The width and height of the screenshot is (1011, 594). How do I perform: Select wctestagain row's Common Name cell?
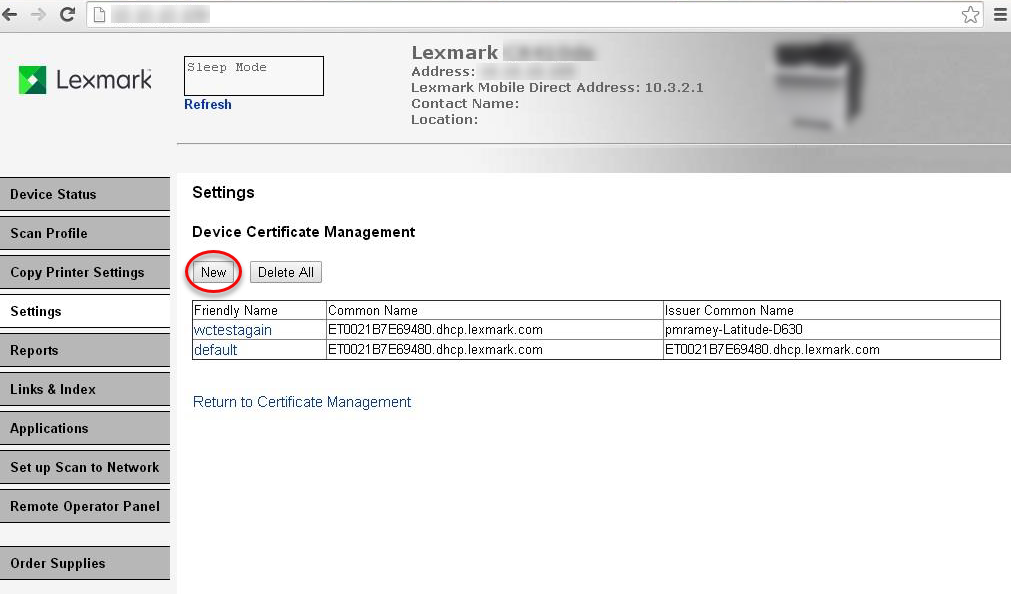495,330
